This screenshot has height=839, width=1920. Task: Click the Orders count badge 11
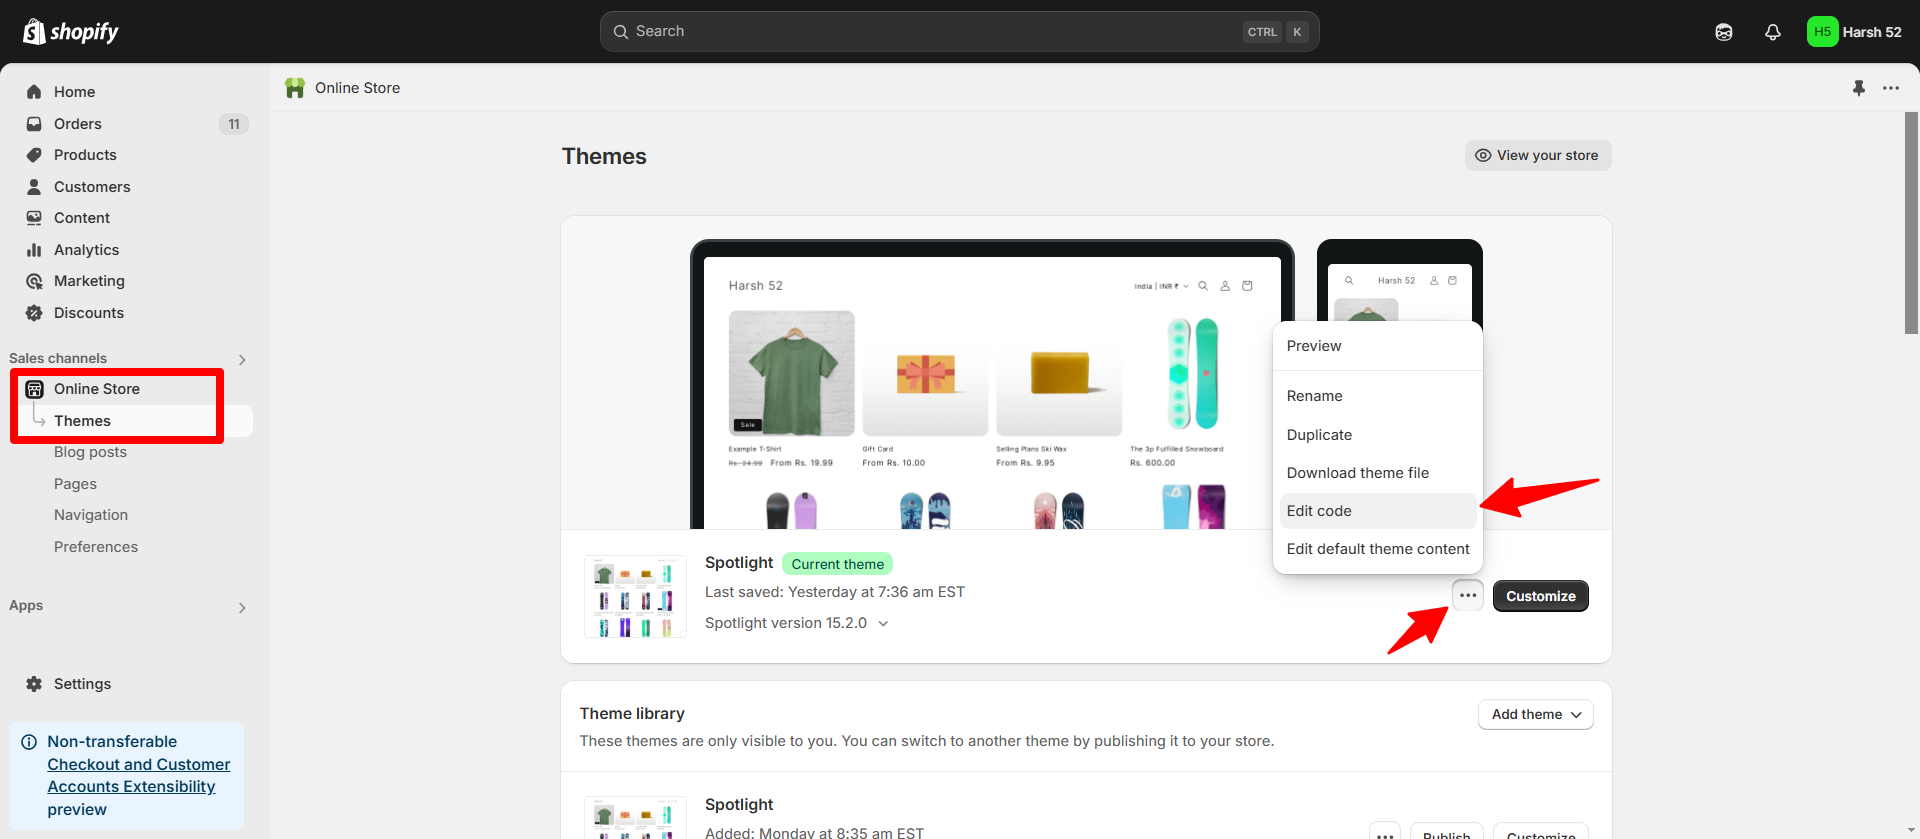coord(234,124)
